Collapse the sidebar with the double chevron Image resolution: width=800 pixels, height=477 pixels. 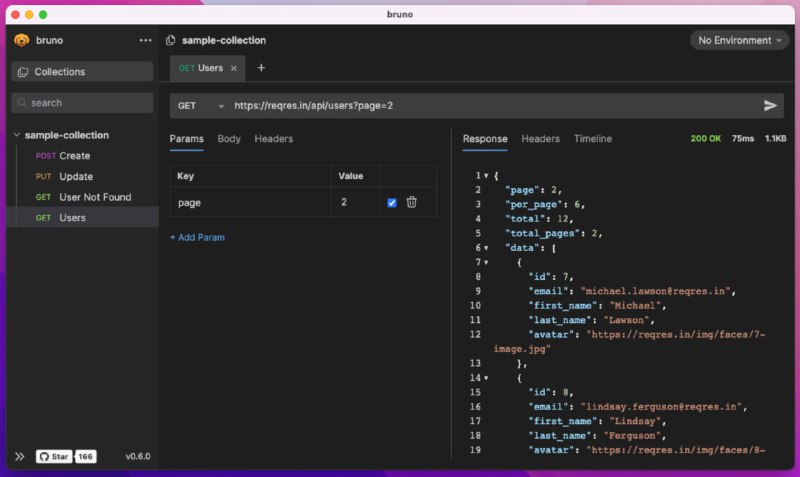pyautogui.click(x=19, y=456)
